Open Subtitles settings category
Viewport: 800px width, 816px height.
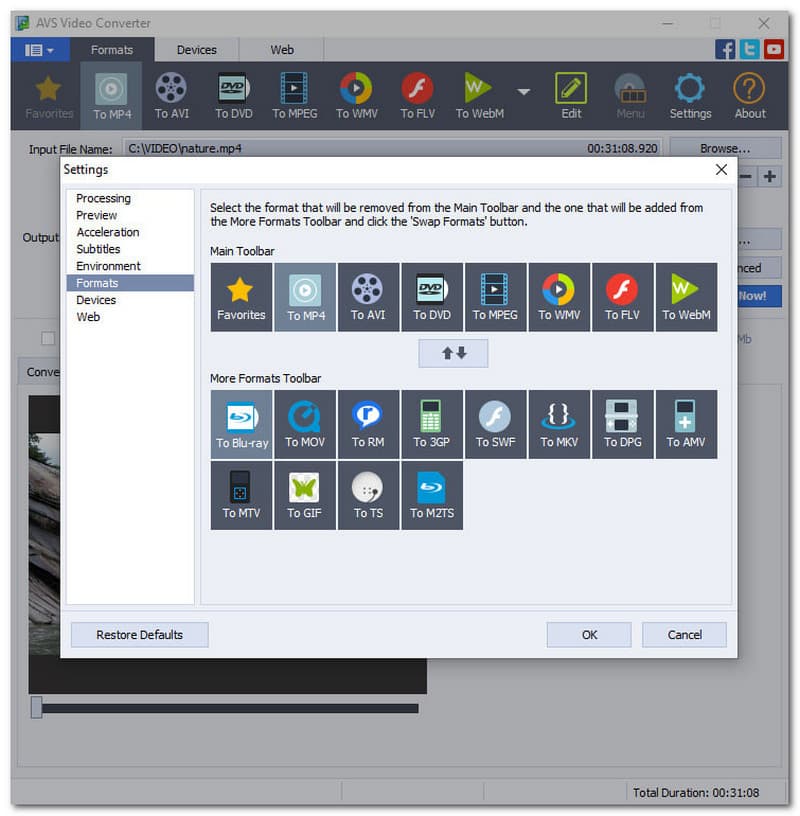pyautogui.click(x=130, y=249)
